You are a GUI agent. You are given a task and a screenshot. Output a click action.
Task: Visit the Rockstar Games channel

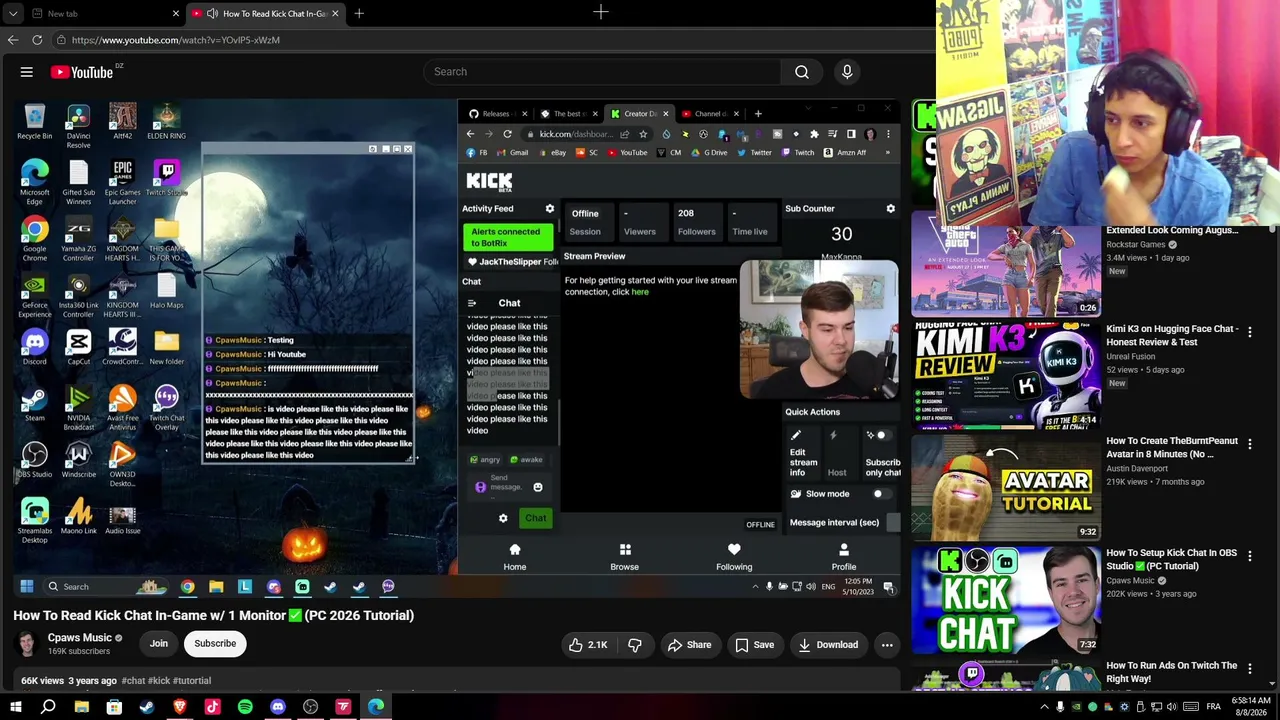1136,244
